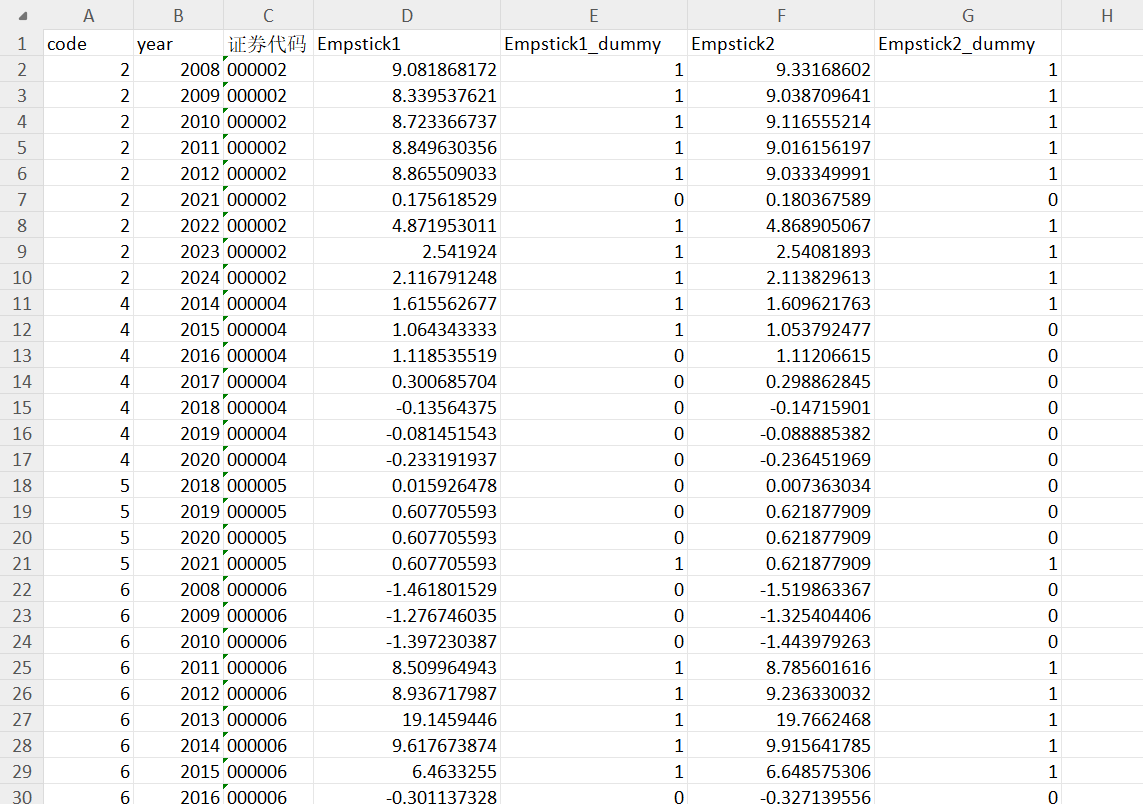This screenshot has width=1143, height=804.
Task: Select column G header
Action: [968, 15]
